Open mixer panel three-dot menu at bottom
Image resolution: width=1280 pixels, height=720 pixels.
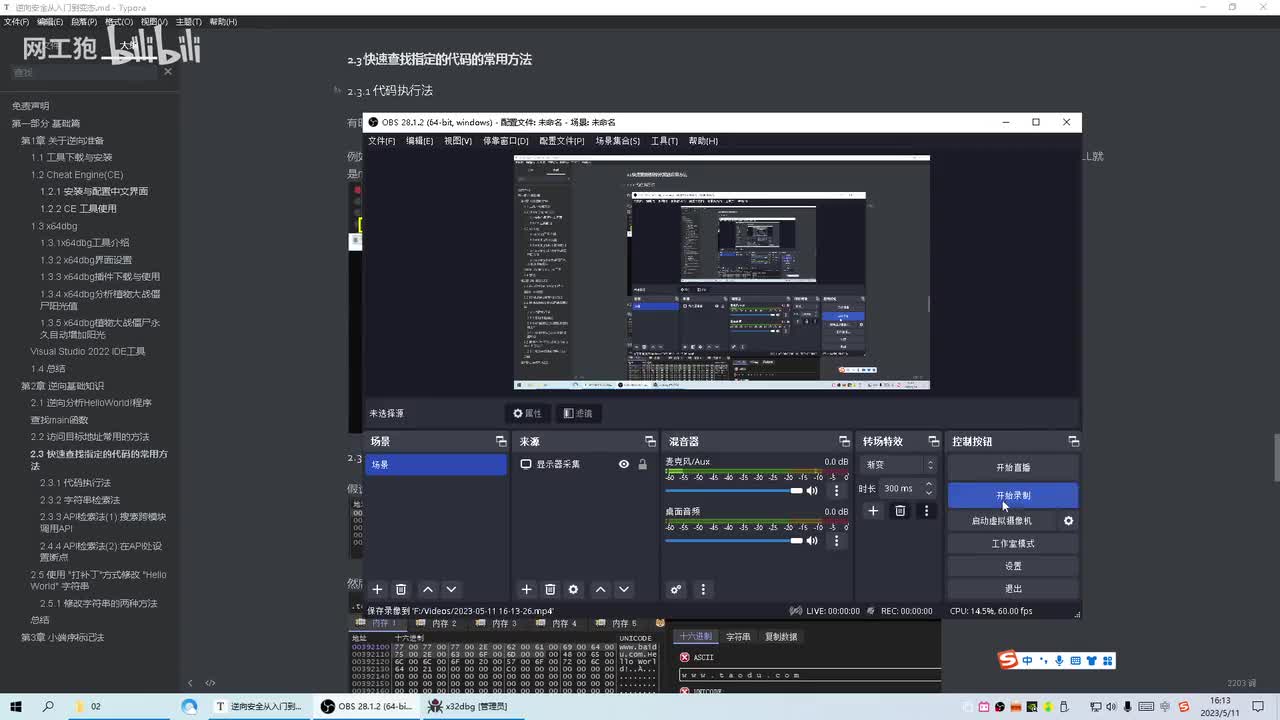tap(703, 590)
